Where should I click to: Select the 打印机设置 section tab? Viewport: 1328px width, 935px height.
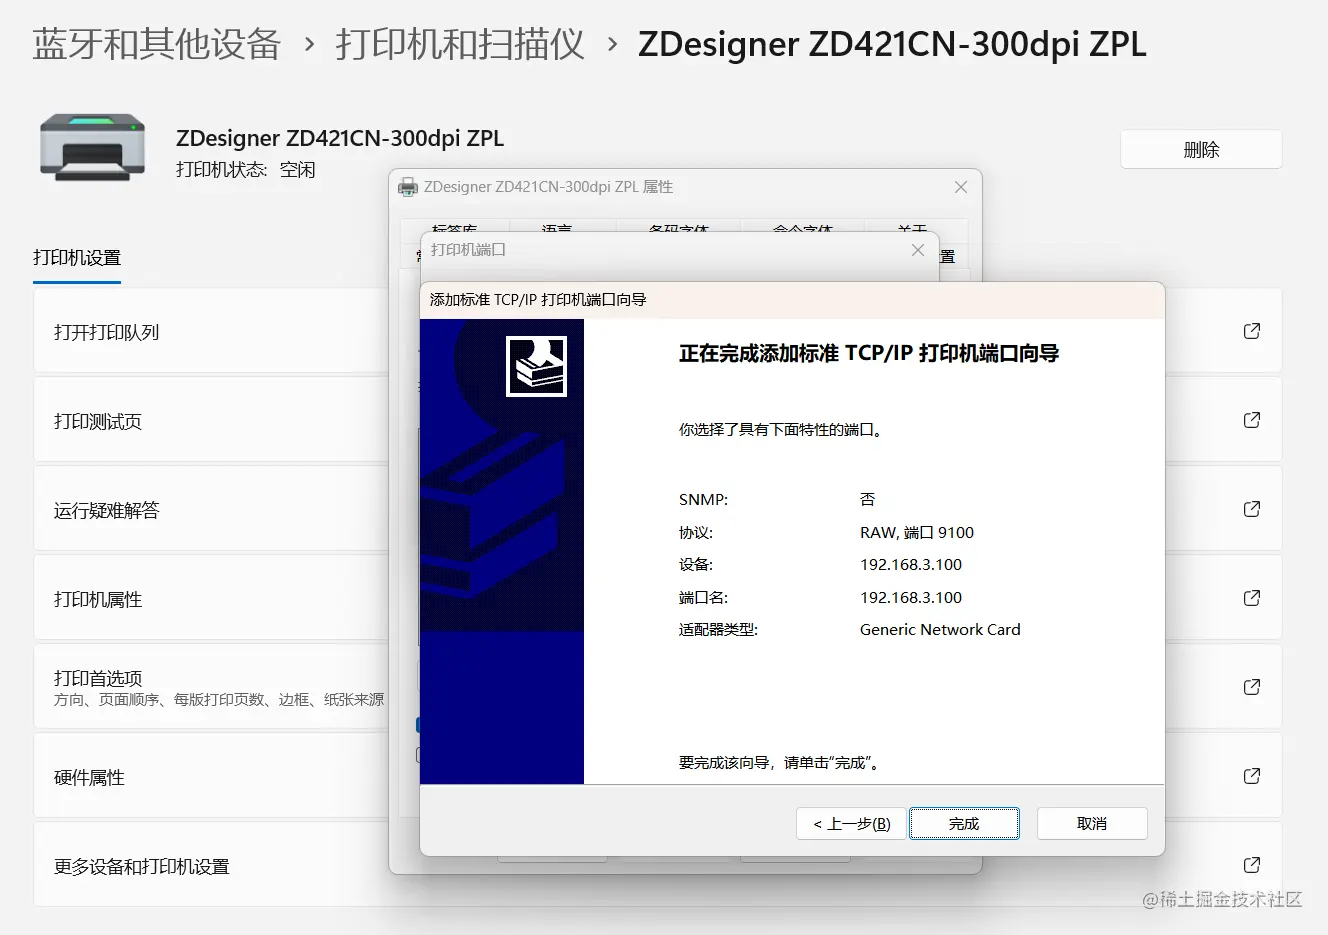pos(76,257)
